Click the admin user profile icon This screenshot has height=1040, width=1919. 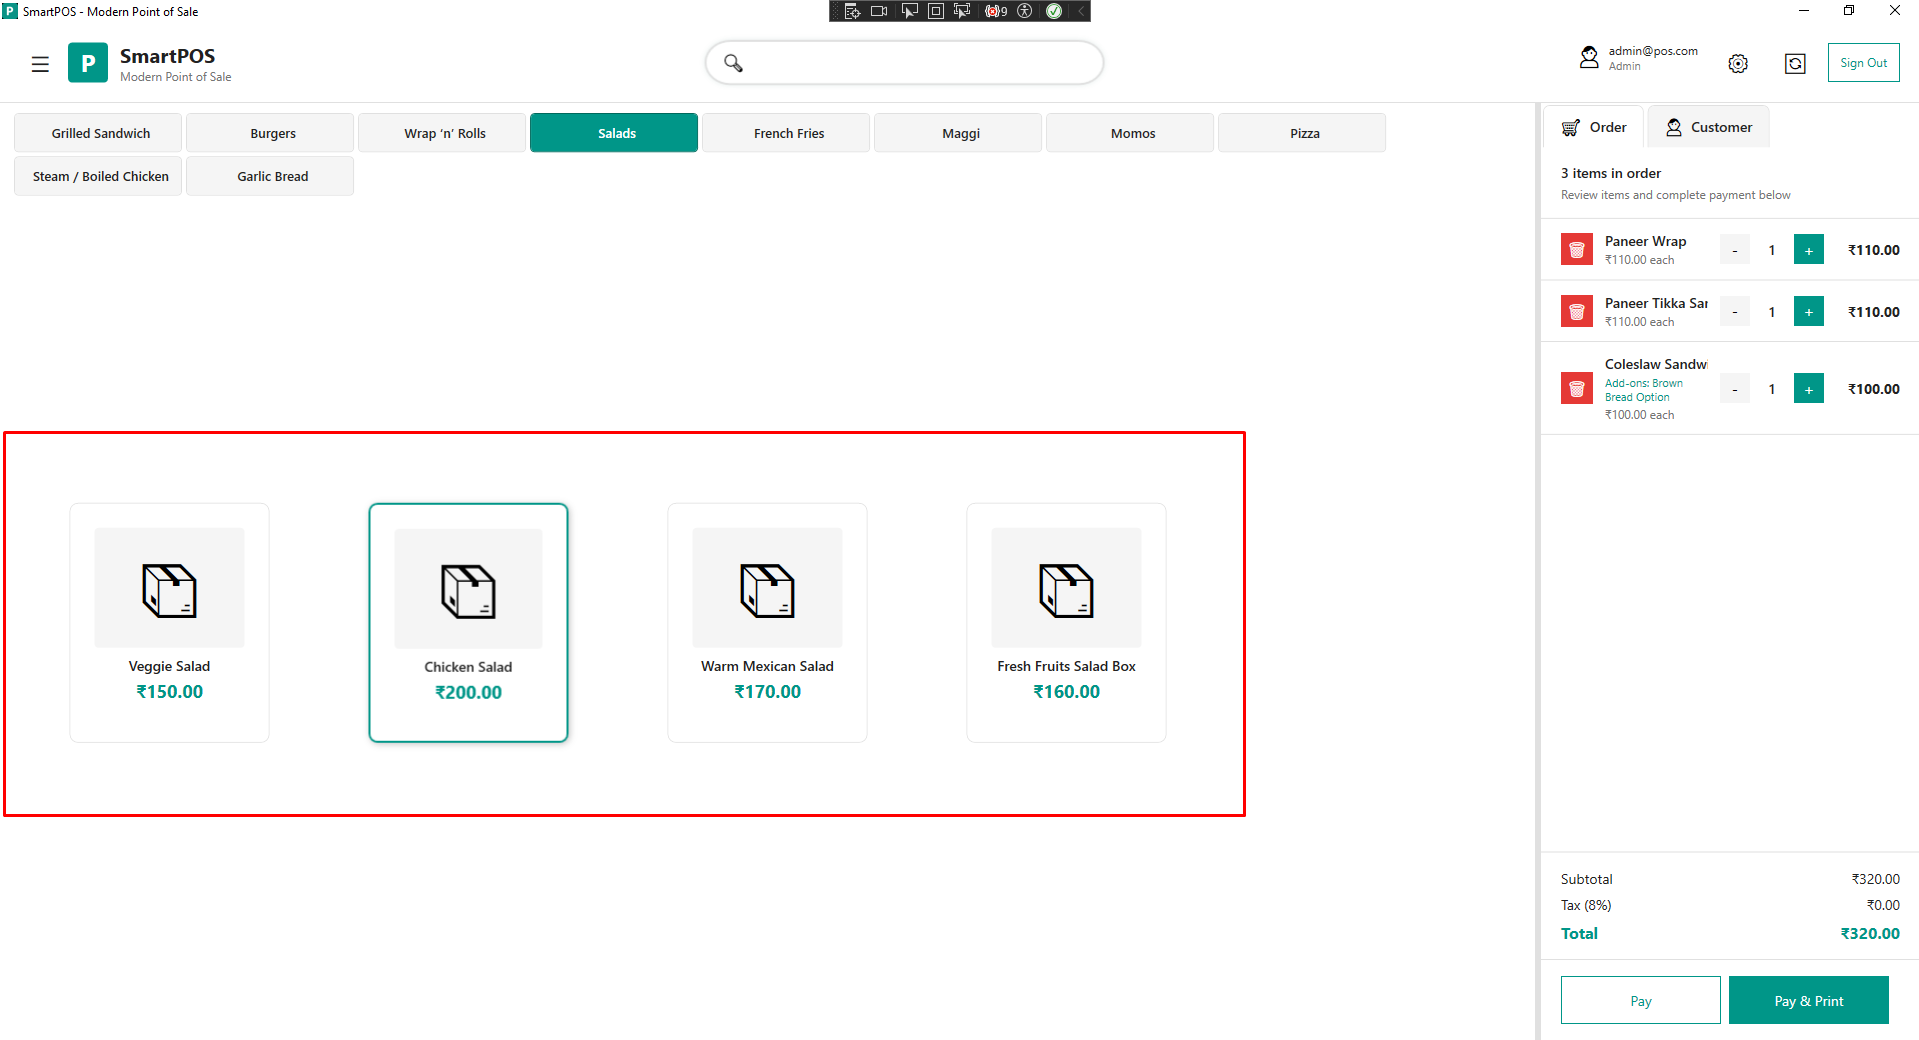coord(1589,58)
